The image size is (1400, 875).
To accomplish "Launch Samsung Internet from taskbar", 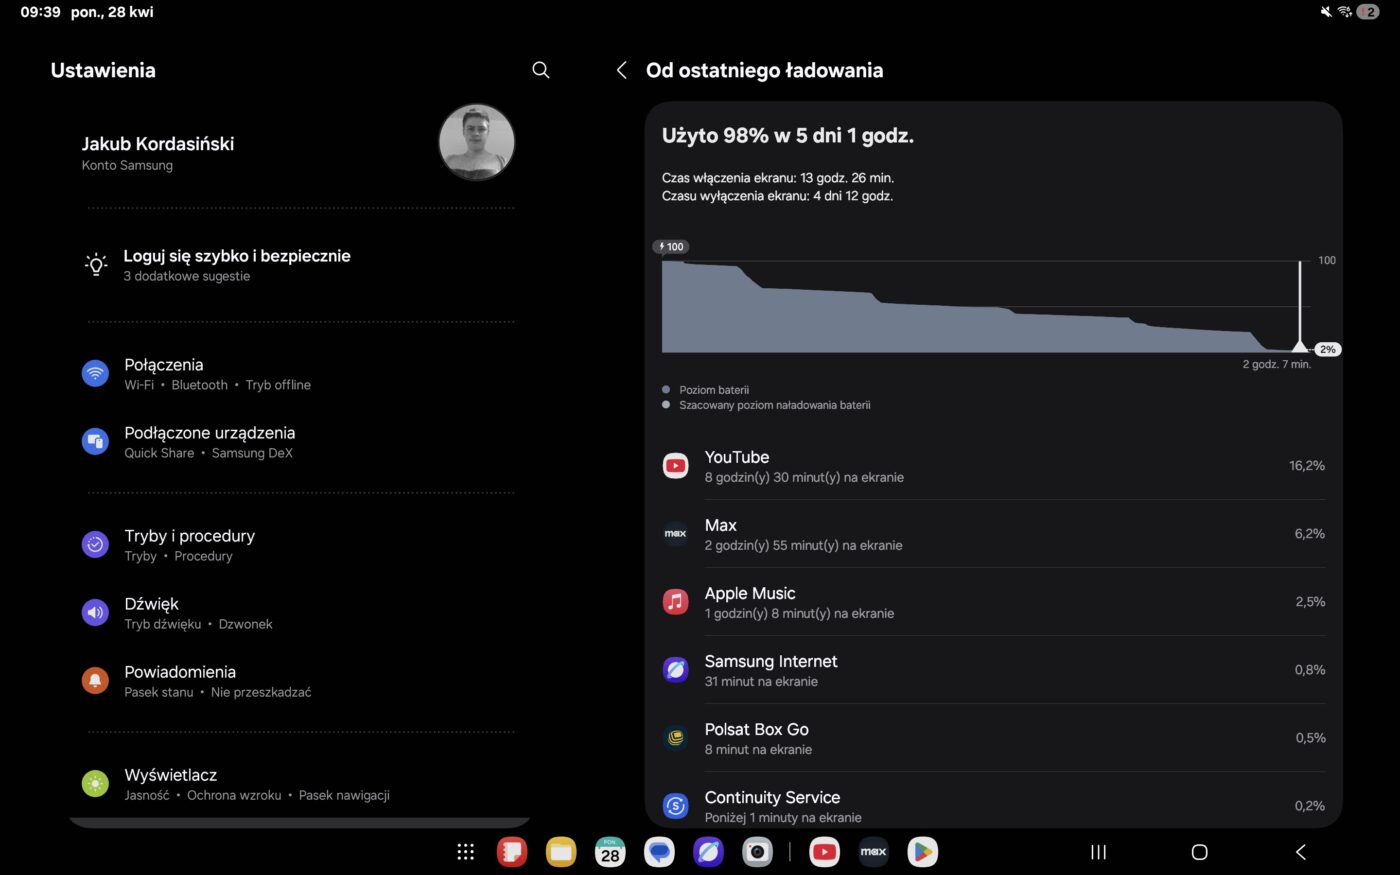I will [x=708, y=852].
